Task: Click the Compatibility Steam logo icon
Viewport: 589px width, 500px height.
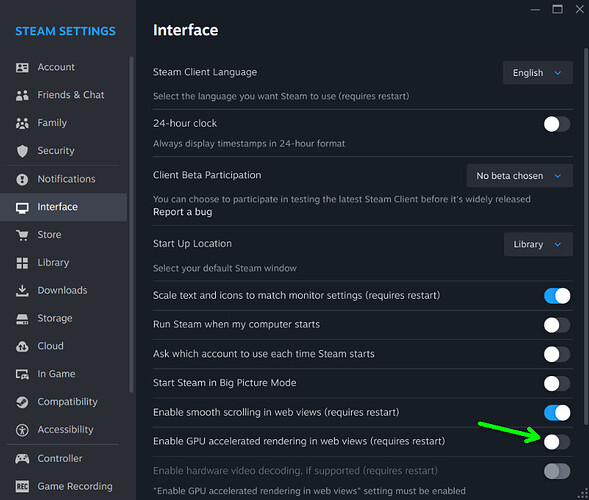Action: [x=22, y=402]
